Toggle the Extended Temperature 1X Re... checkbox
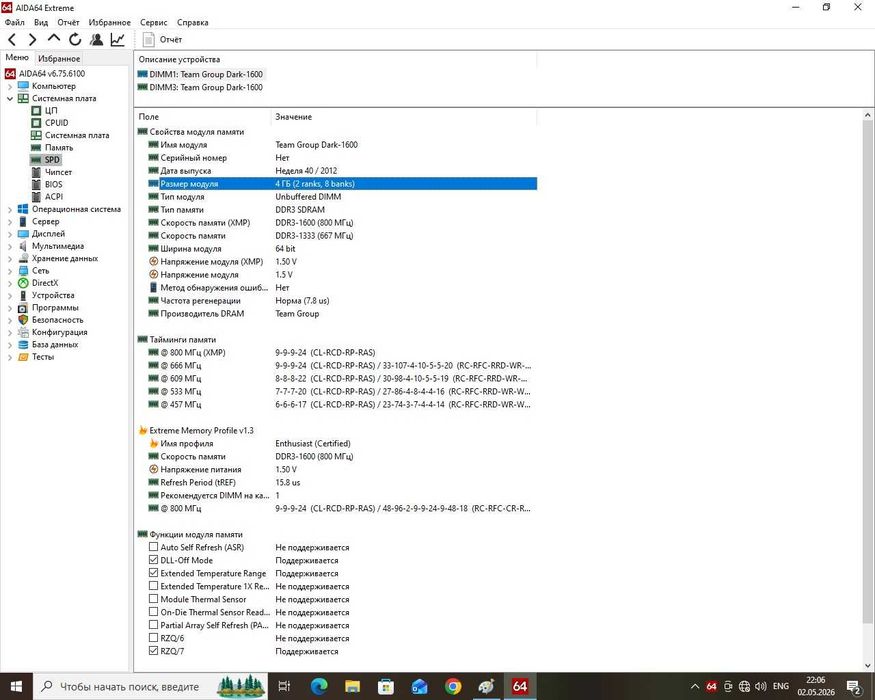This screenshot has width=875, height=700. [153, 586]
